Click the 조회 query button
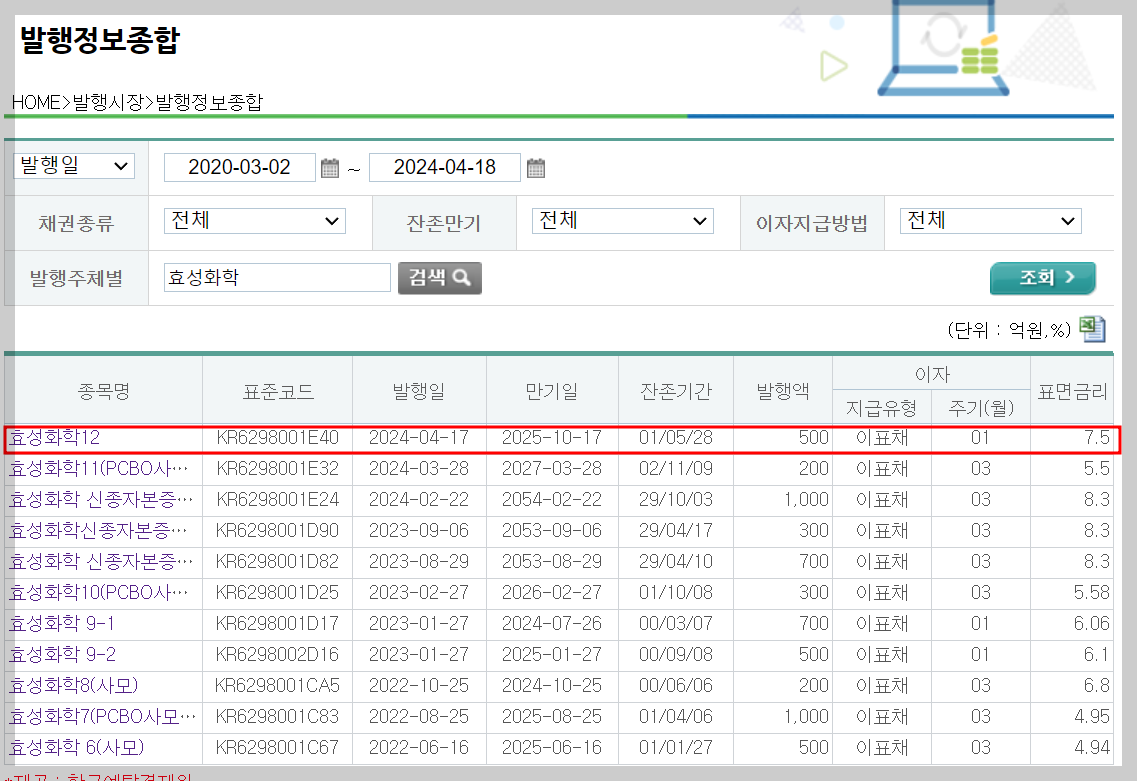1137x781 pixels. click(x=1043, y=278)
